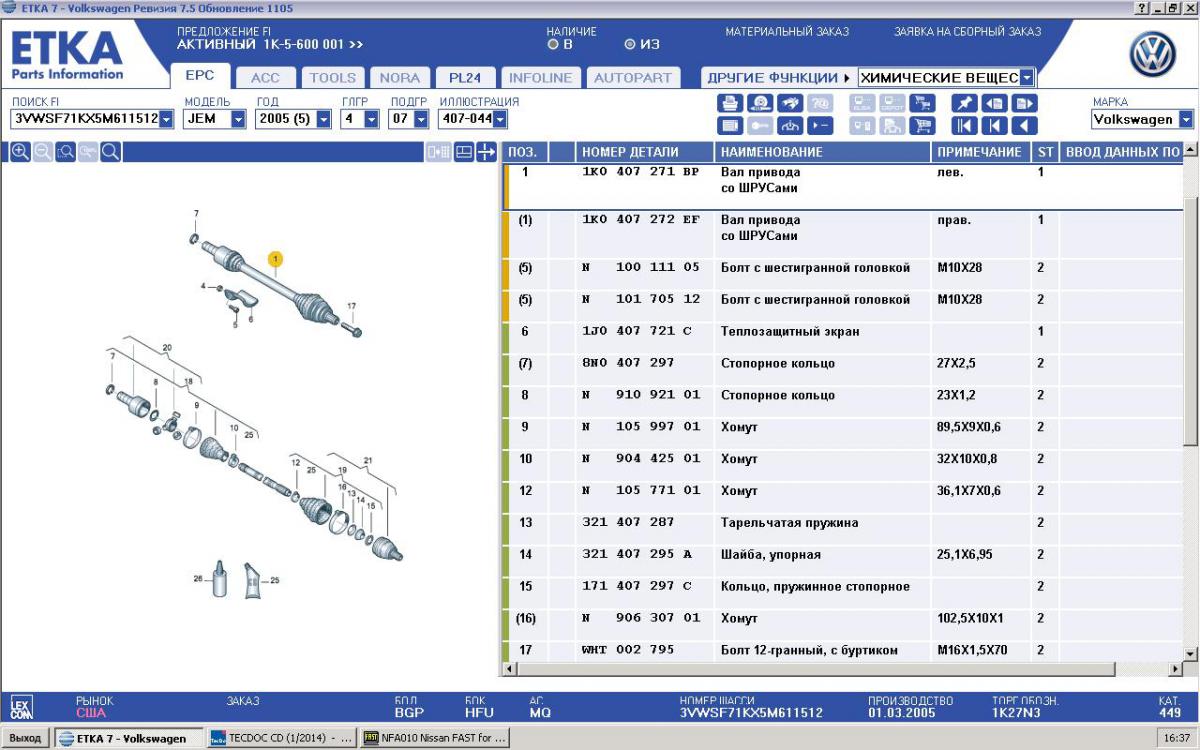Switch to the PL24 tab
This screenshot has width=1200, height=750.
click(465, 77)
